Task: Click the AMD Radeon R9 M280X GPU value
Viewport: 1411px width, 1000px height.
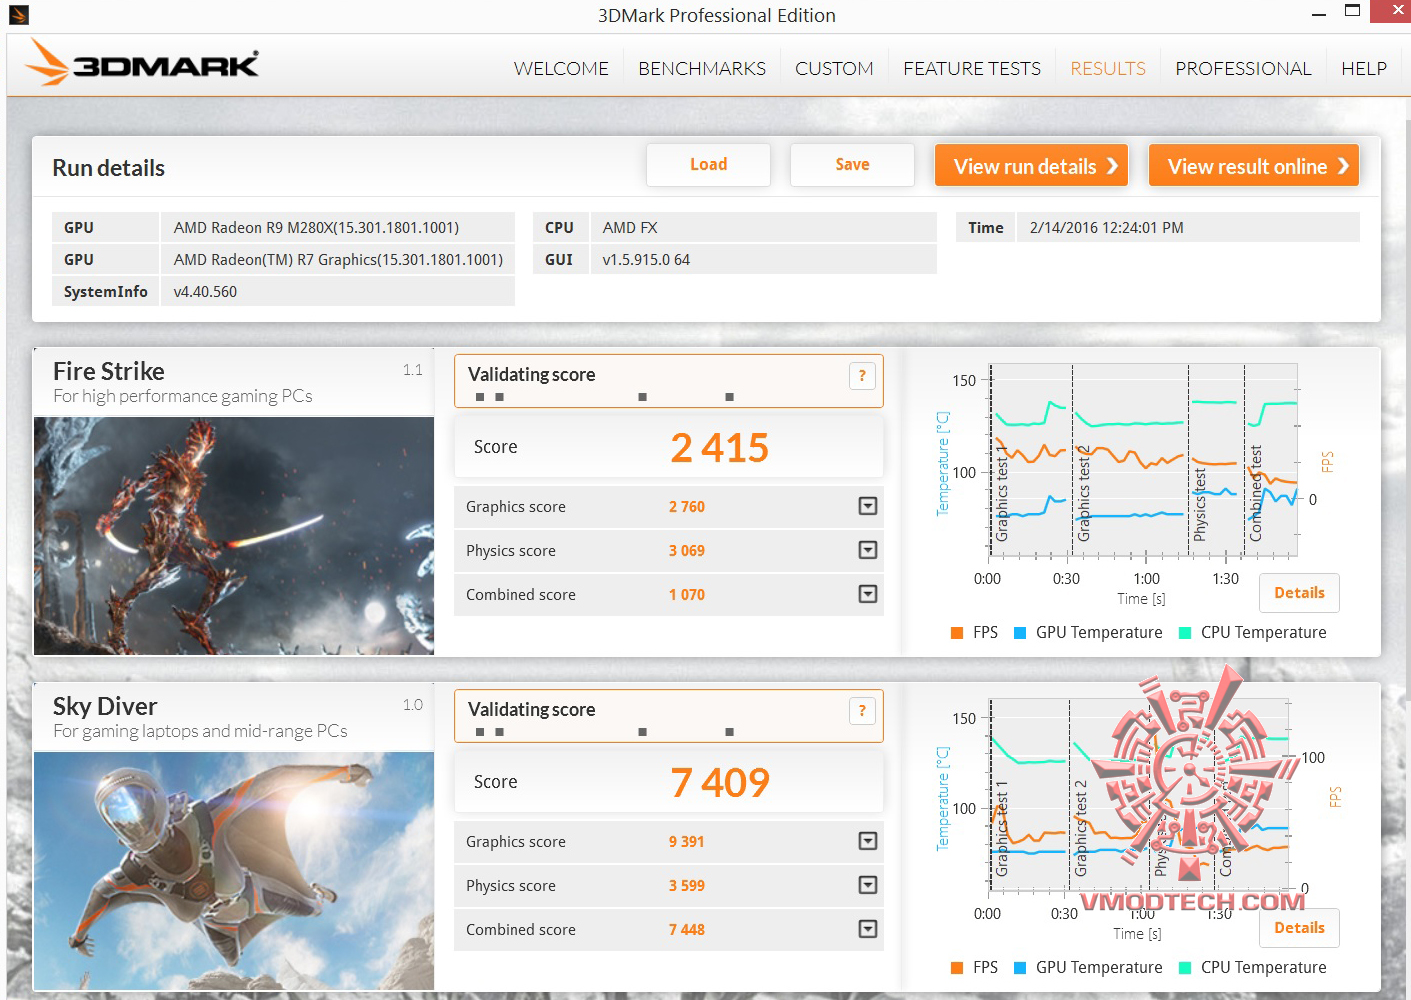Action: pyautogui.click(x=316, y=228)
